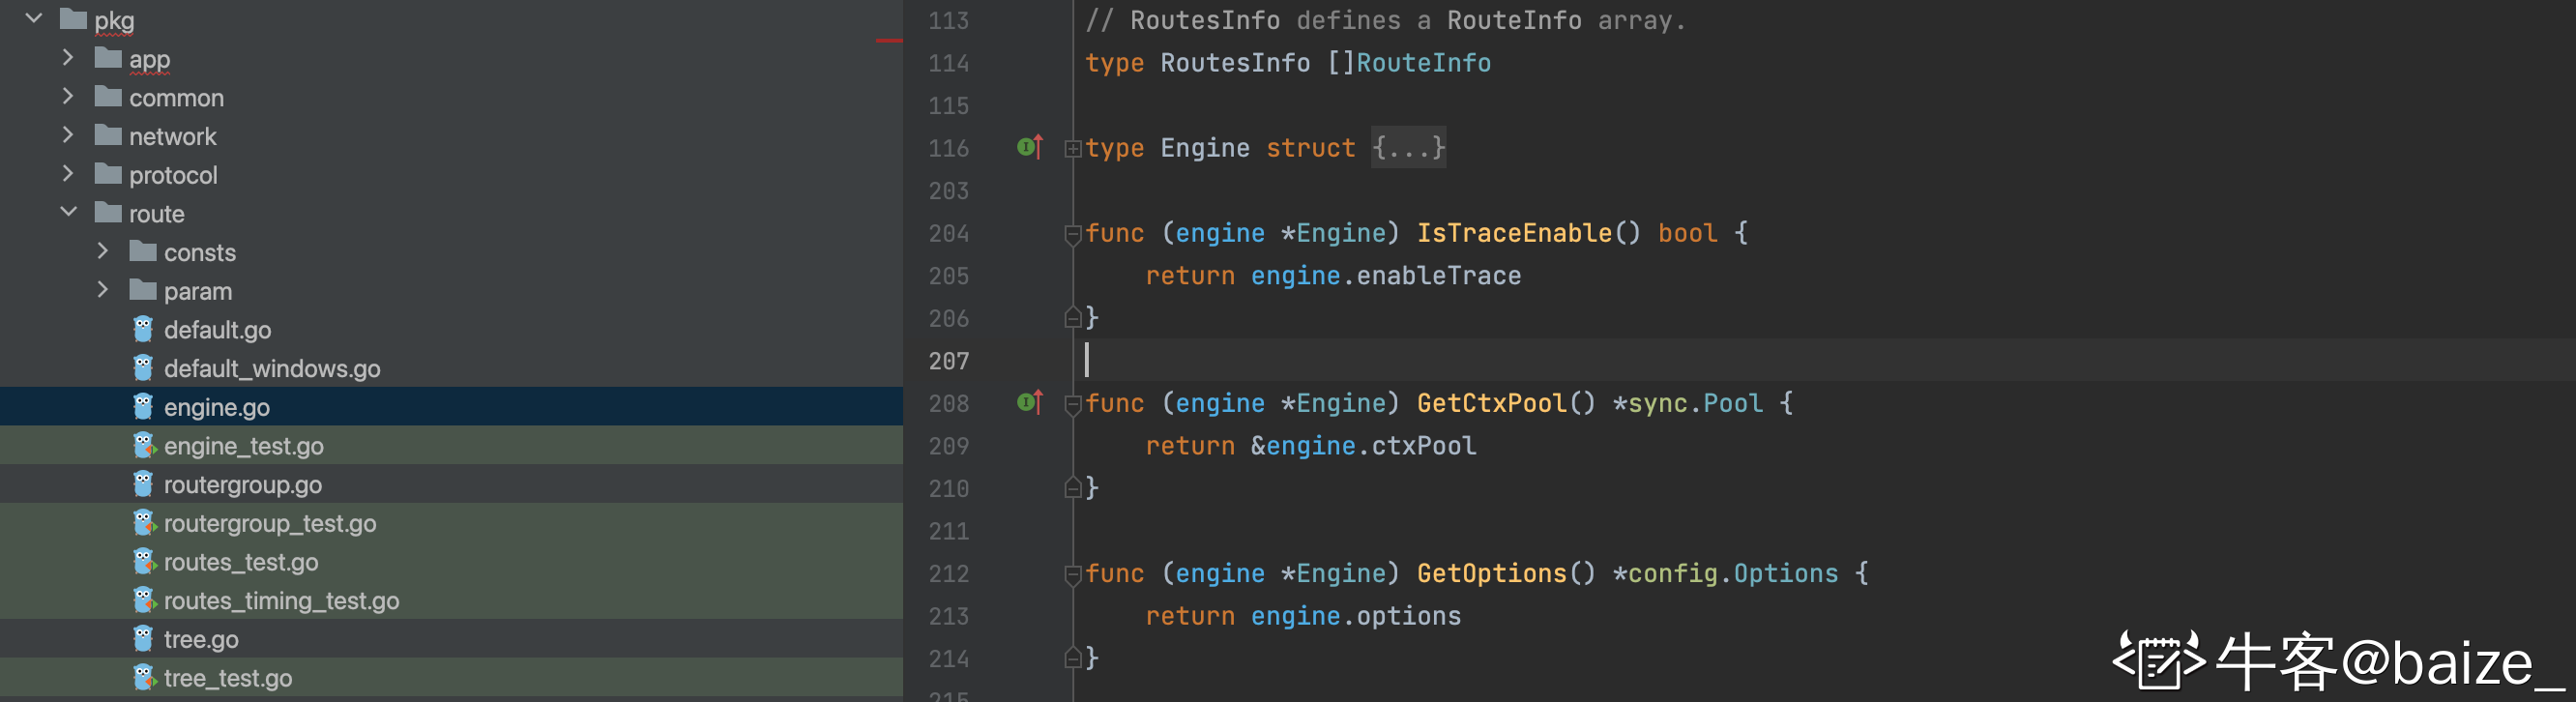This screenshot has width=2576, height=702.
Task: Open default_windows.go from the project tree
Action: tap(272, 368)
